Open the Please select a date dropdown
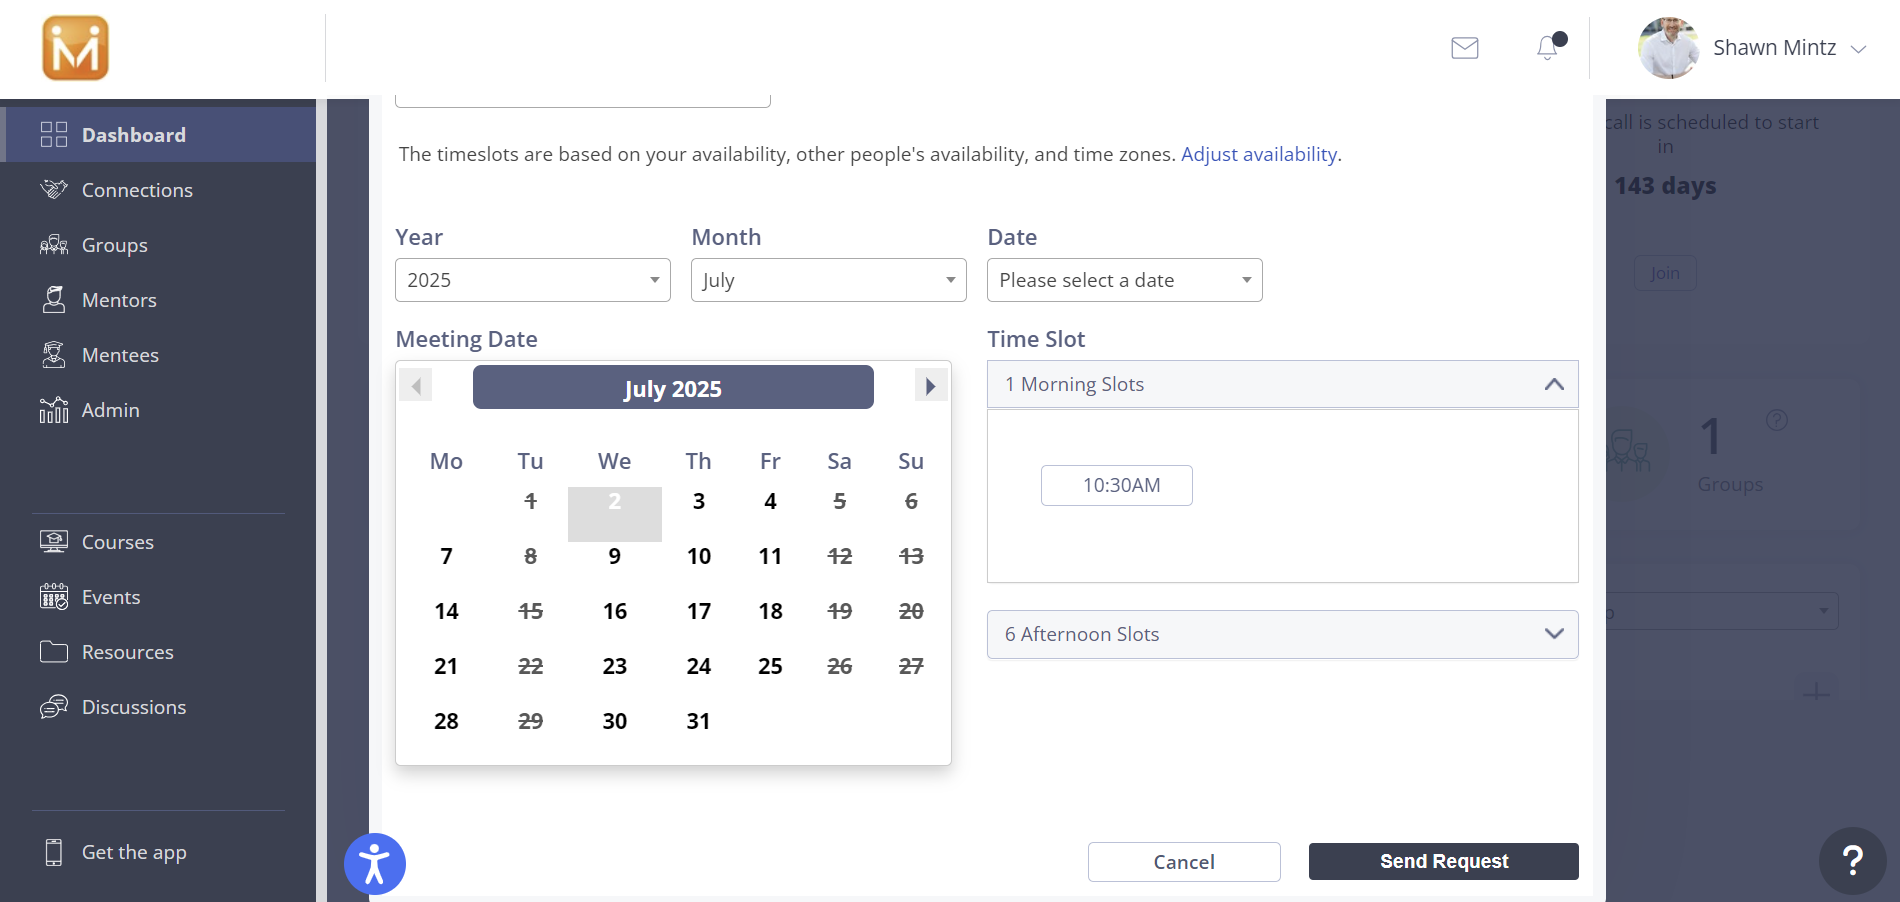Viewport: 1900px width, 902px height. (1124, 280)
